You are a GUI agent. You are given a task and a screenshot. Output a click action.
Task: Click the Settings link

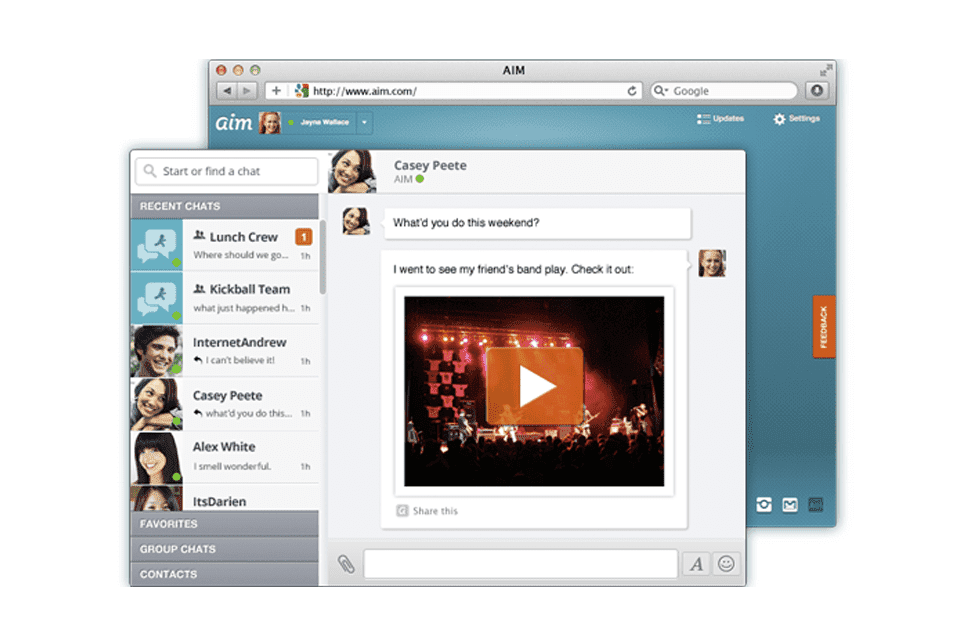click(804, 118)
